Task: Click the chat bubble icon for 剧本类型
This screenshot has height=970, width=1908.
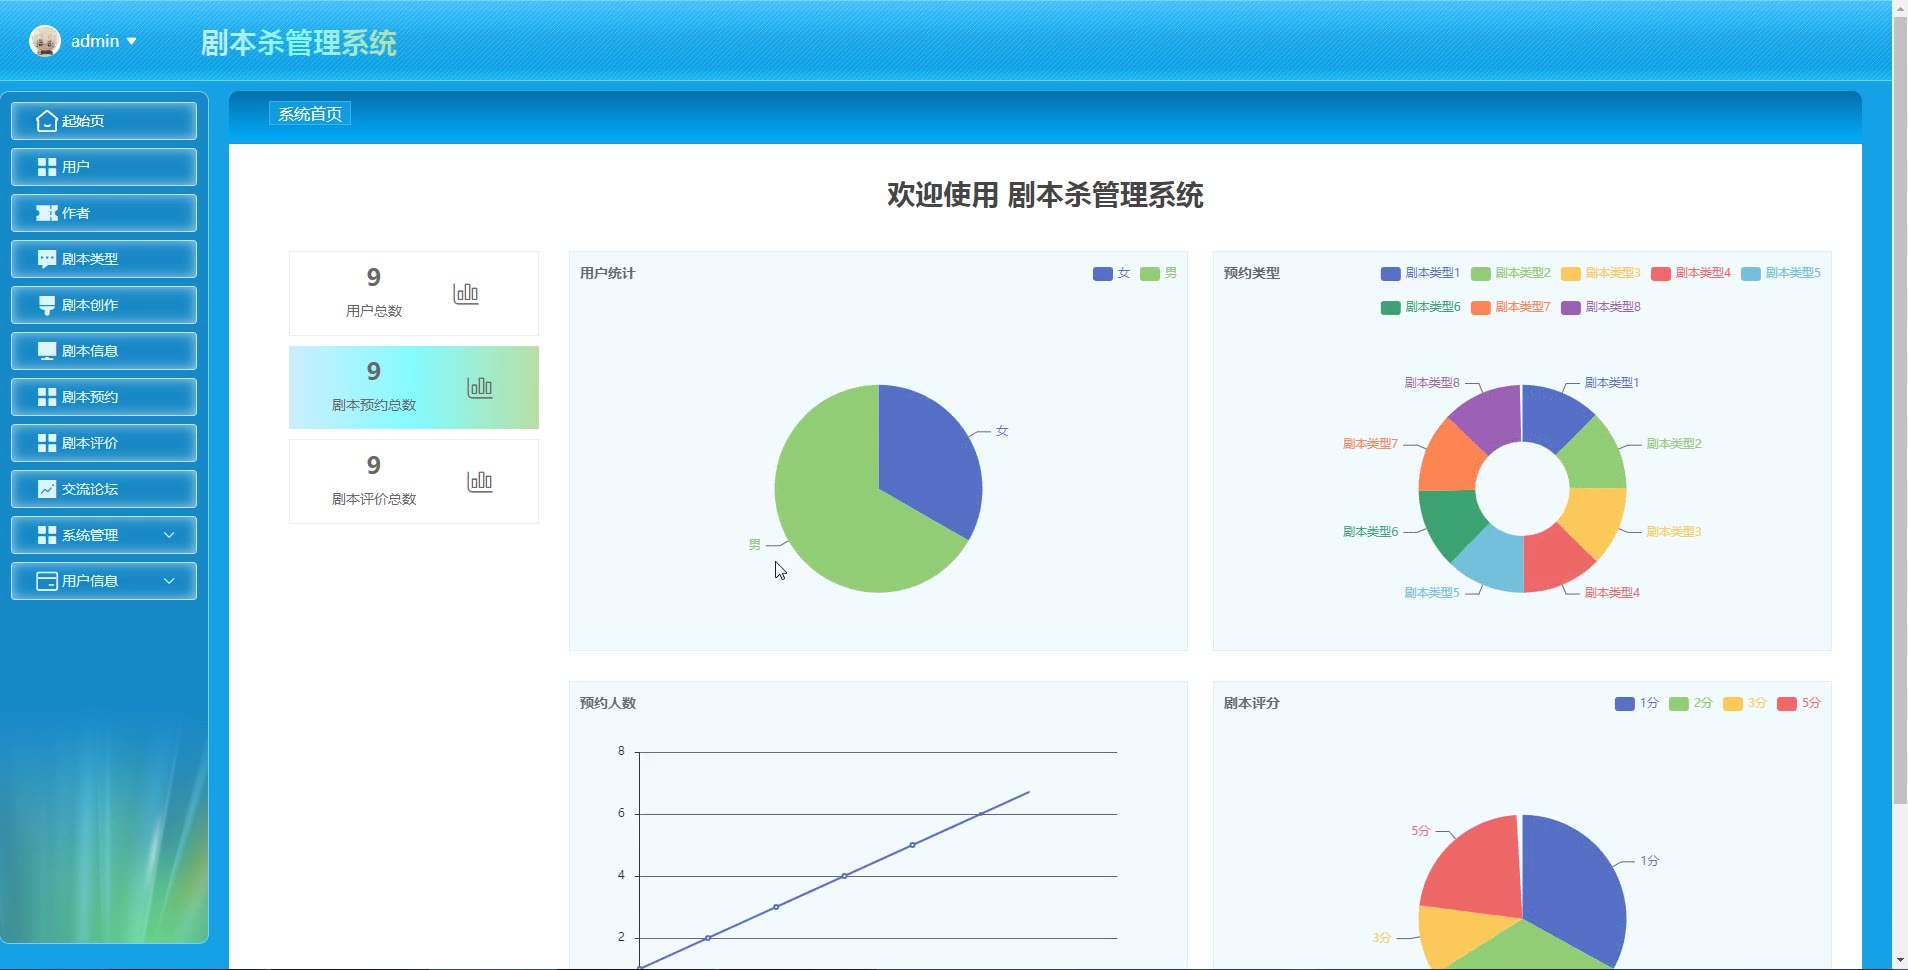Action: coord(46,259)
